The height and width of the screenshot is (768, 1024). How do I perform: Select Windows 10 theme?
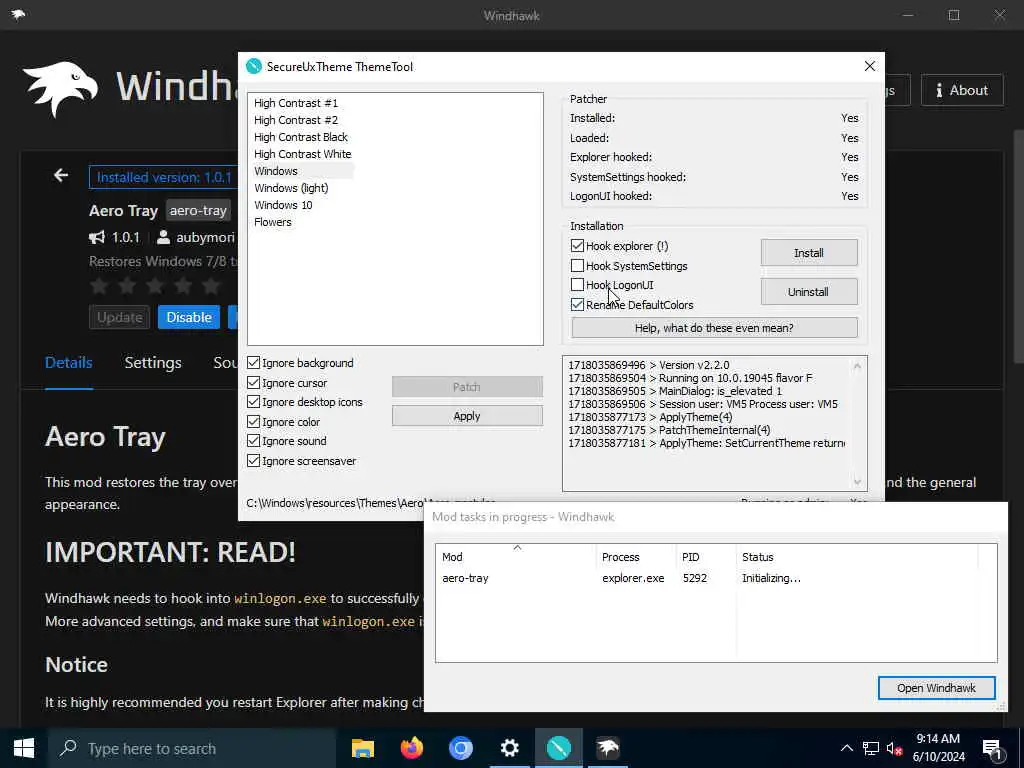[x=283, y=205]
